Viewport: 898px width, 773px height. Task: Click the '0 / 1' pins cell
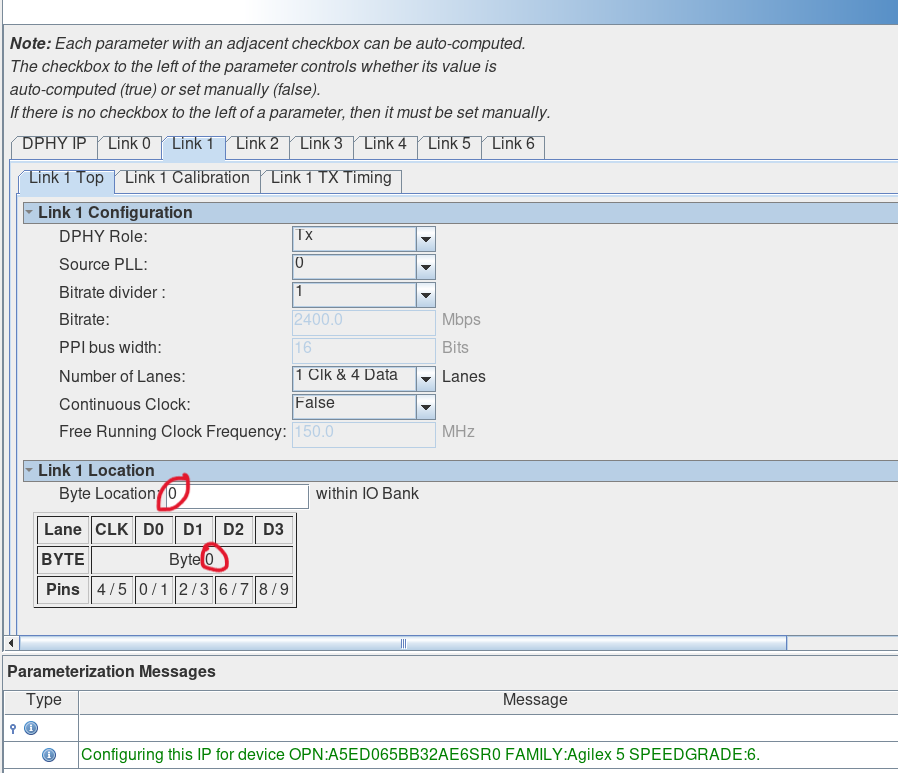pos(153,590)
